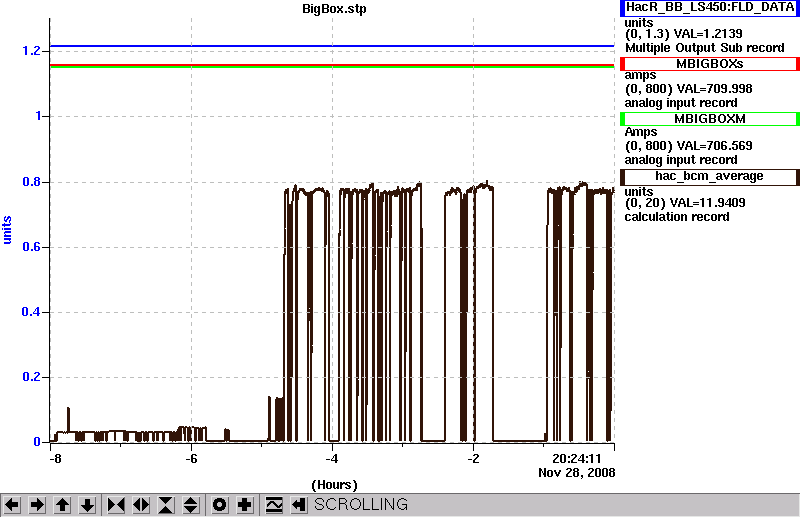
Task: Click the 'Nov 28, 2008' date label
Action: 577,473
